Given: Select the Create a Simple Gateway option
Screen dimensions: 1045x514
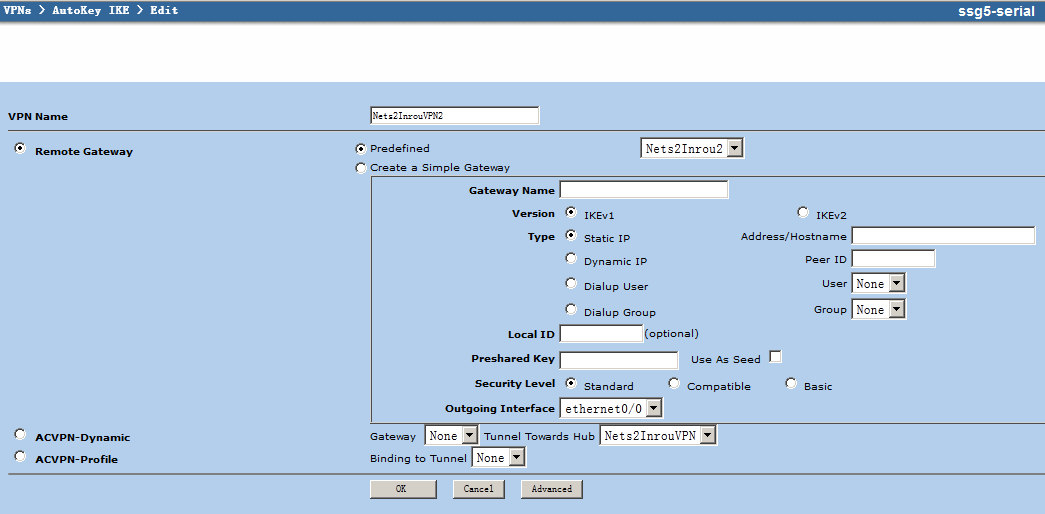Looking at the screenshot, I should point(361,168).
